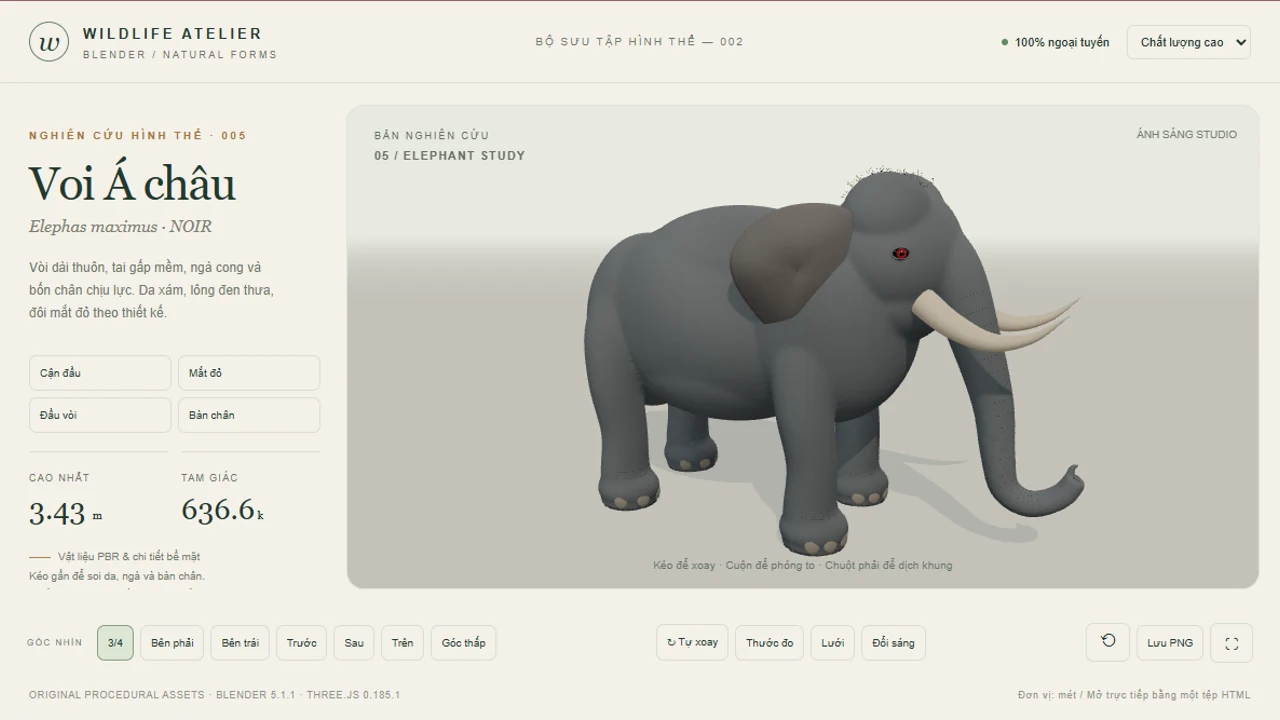The image size is (1280, 720).
Task: Focus on Đầu vòi trunk tip
Action: [100, 415]
